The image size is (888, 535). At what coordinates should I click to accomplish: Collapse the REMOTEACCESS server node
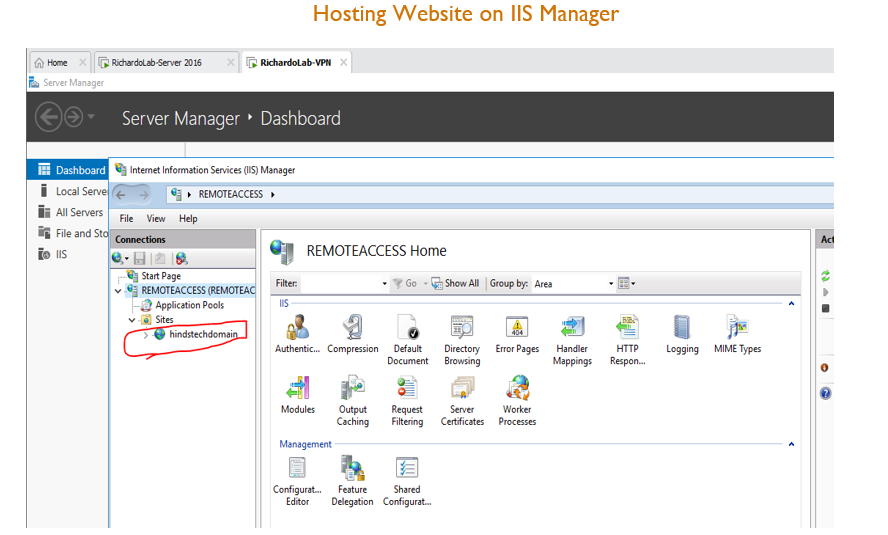click(x=118, y=291)
